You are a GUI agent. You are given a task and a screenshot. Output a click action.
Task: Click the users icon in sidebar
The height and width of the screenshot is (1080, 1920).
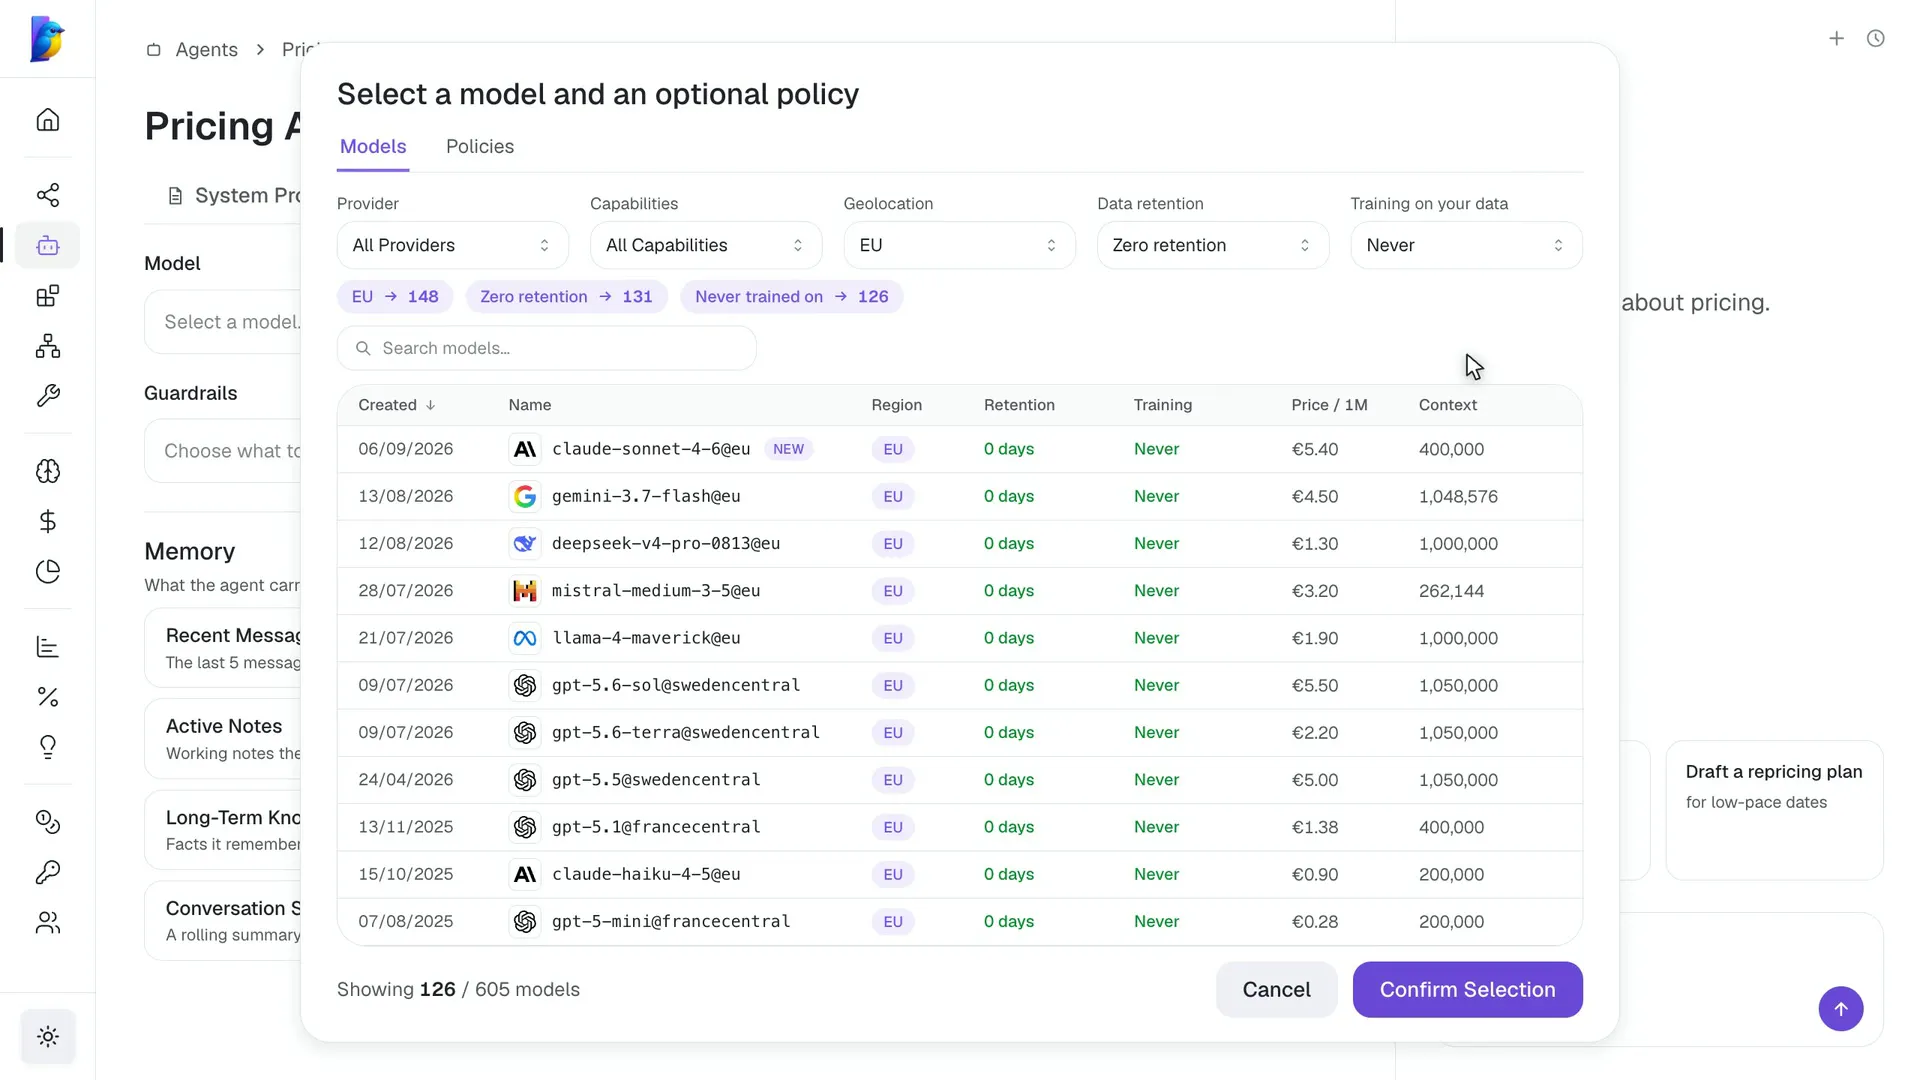(x=48, y=922)
